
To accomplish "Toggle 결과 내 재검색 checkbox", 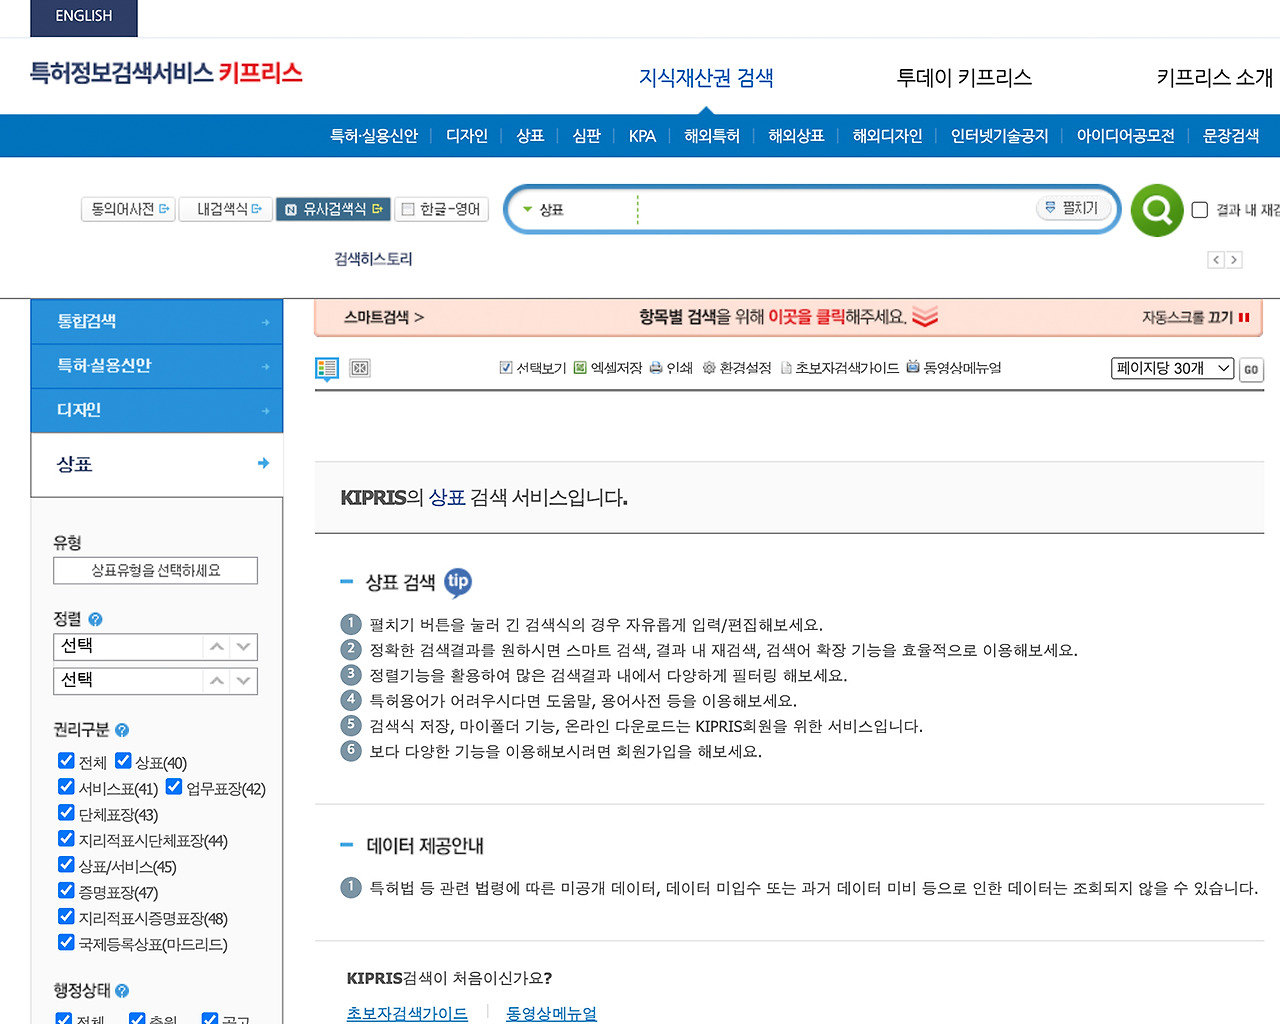I will (1200, 210).
